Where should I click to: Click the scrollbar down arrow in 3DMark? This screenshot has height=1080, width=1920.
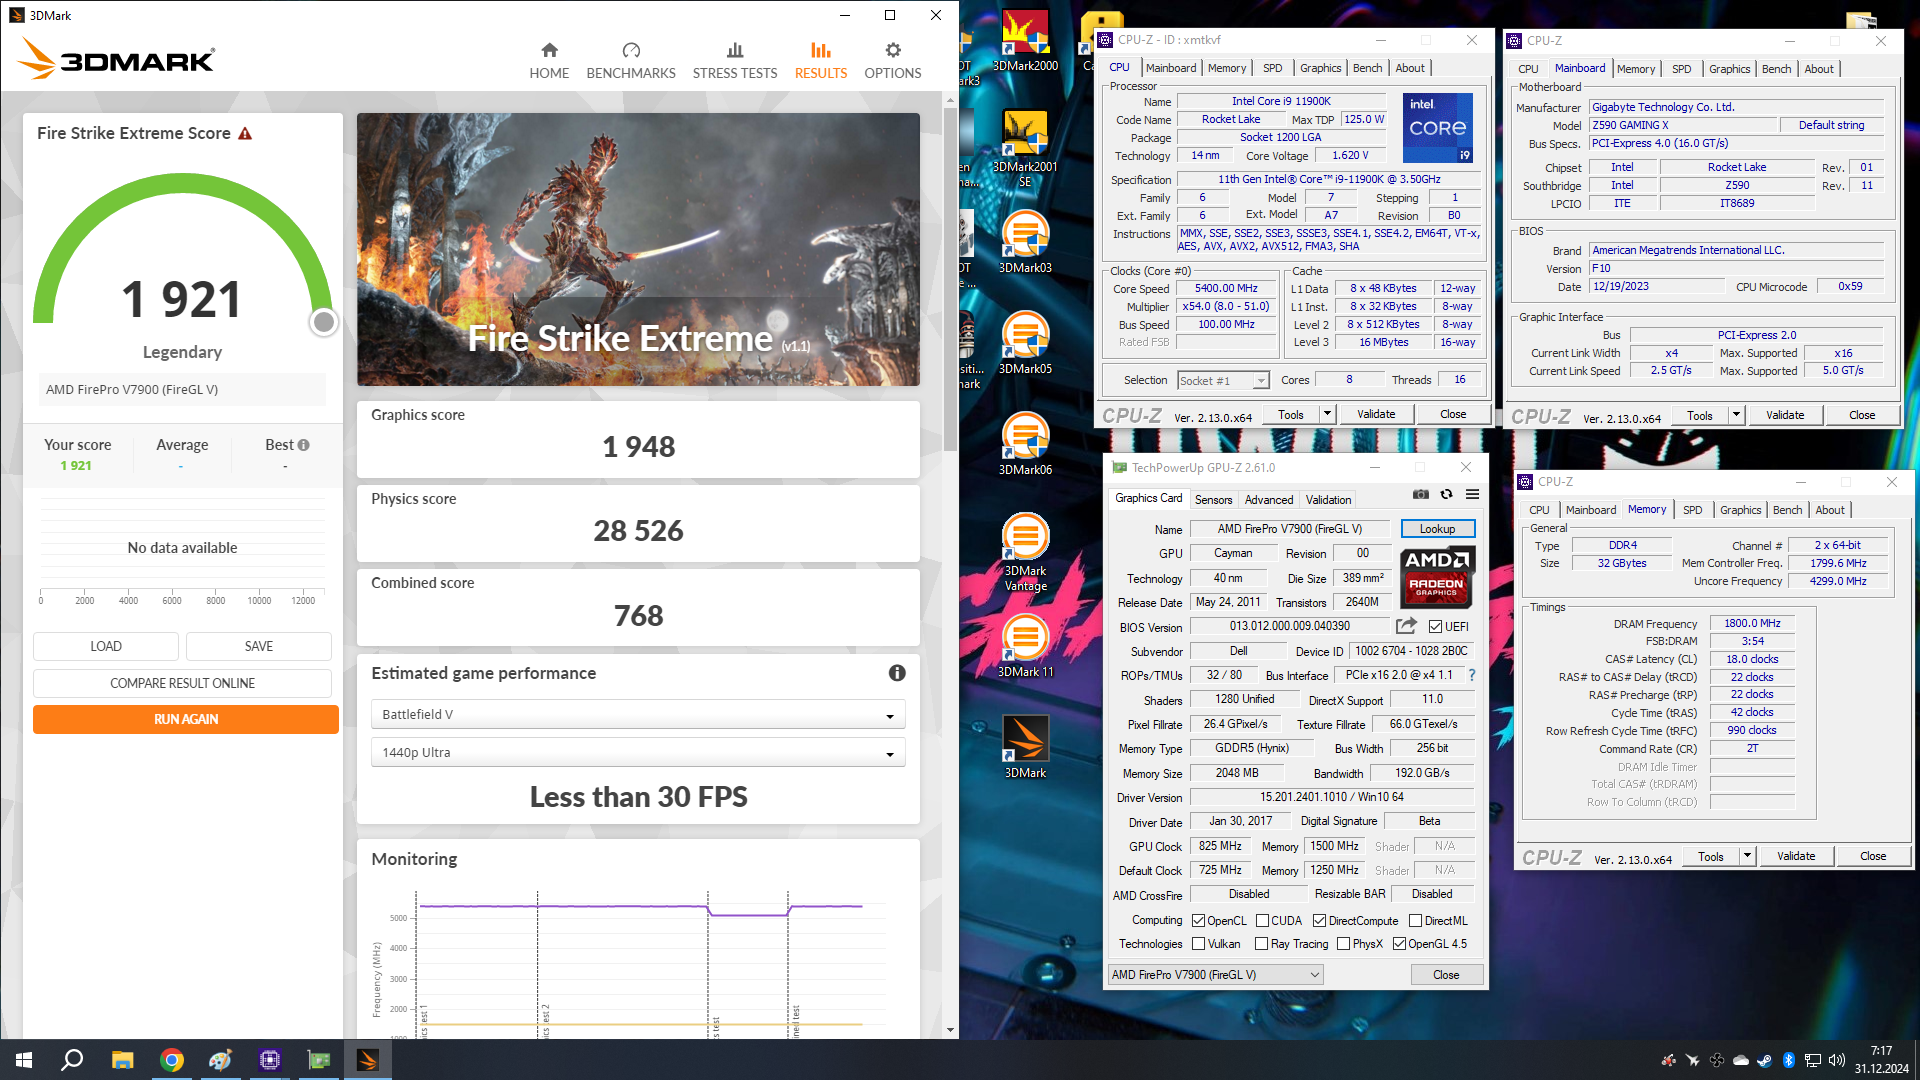click(x=950, y=1030)
